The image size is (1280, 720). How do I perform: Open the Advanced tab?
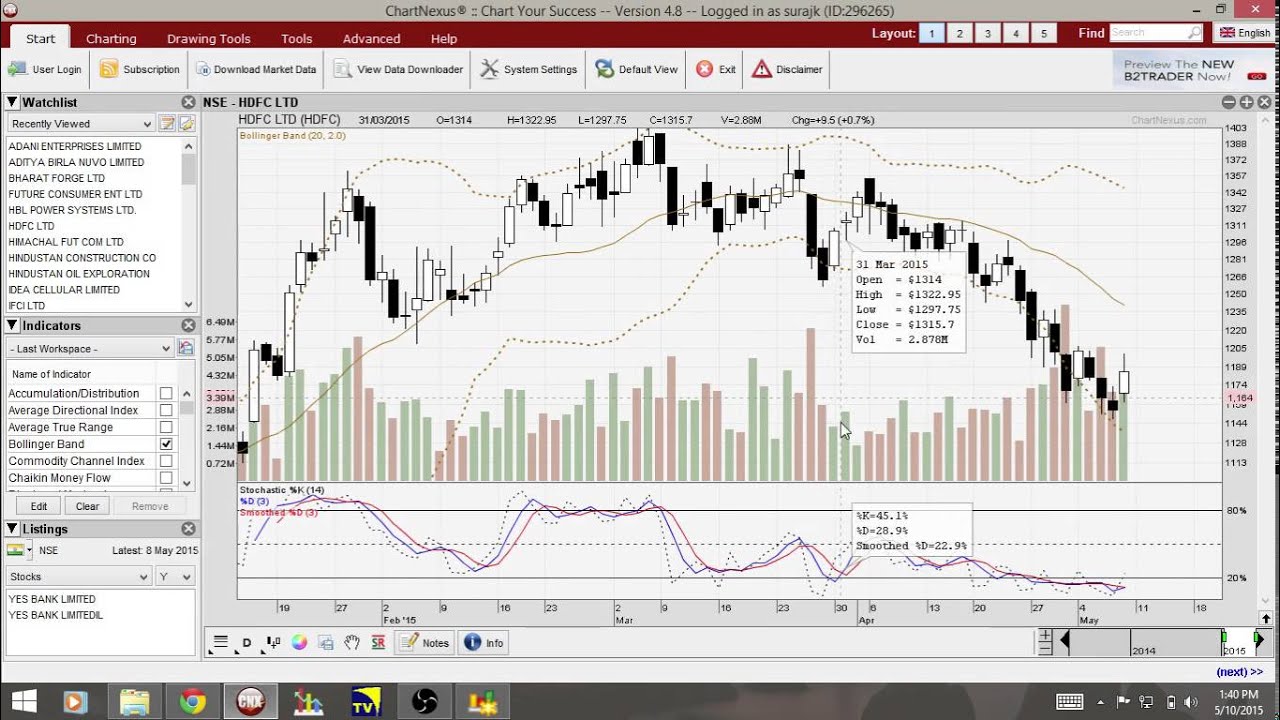[371, 38]
